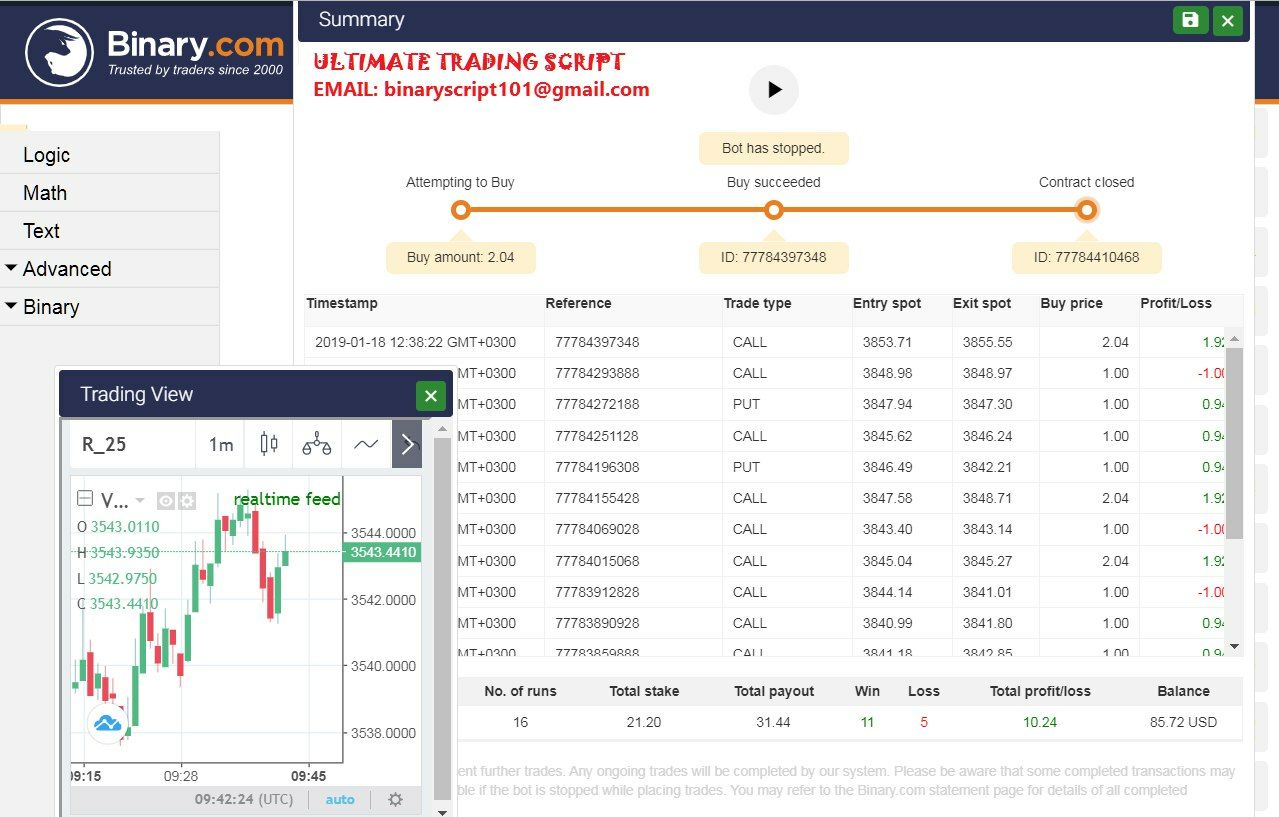The height and width of the screenshot is (817, 1279).
Task: Click the 85.72 USD balance value
Action: tap(1183, 722)
